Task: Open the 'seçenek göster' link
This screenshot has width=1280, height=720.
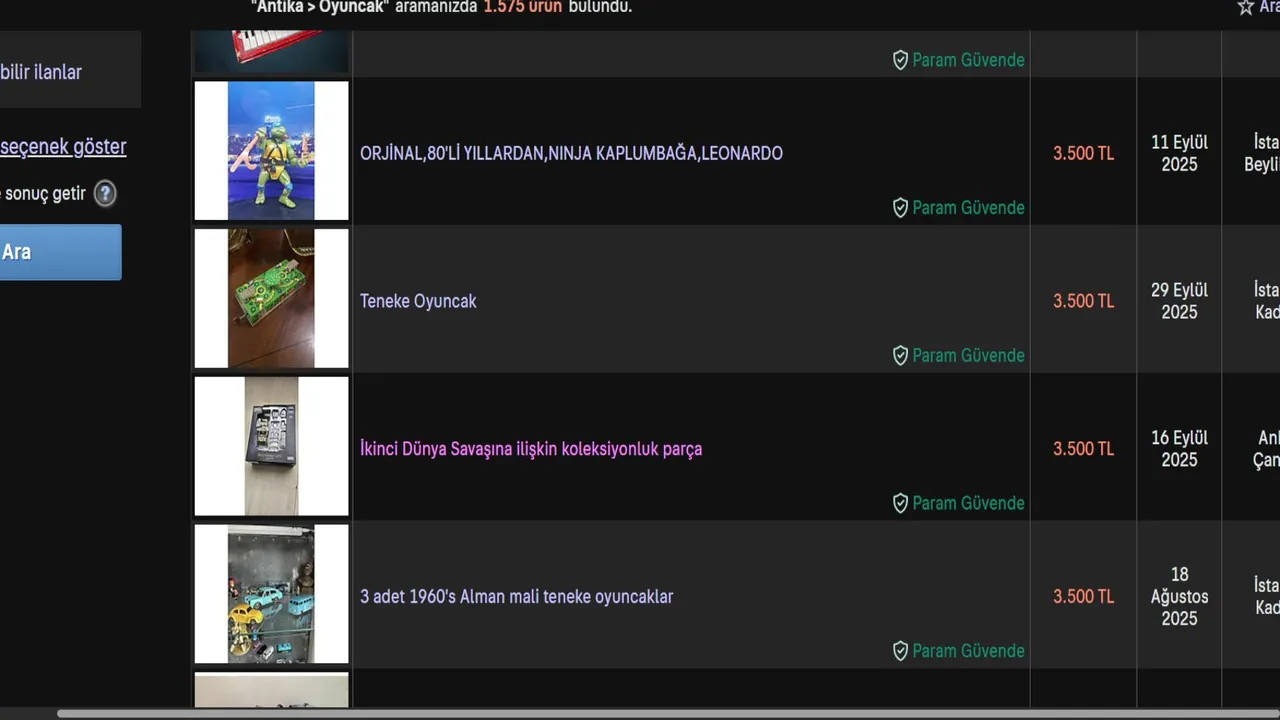Action: pos(63,147)
